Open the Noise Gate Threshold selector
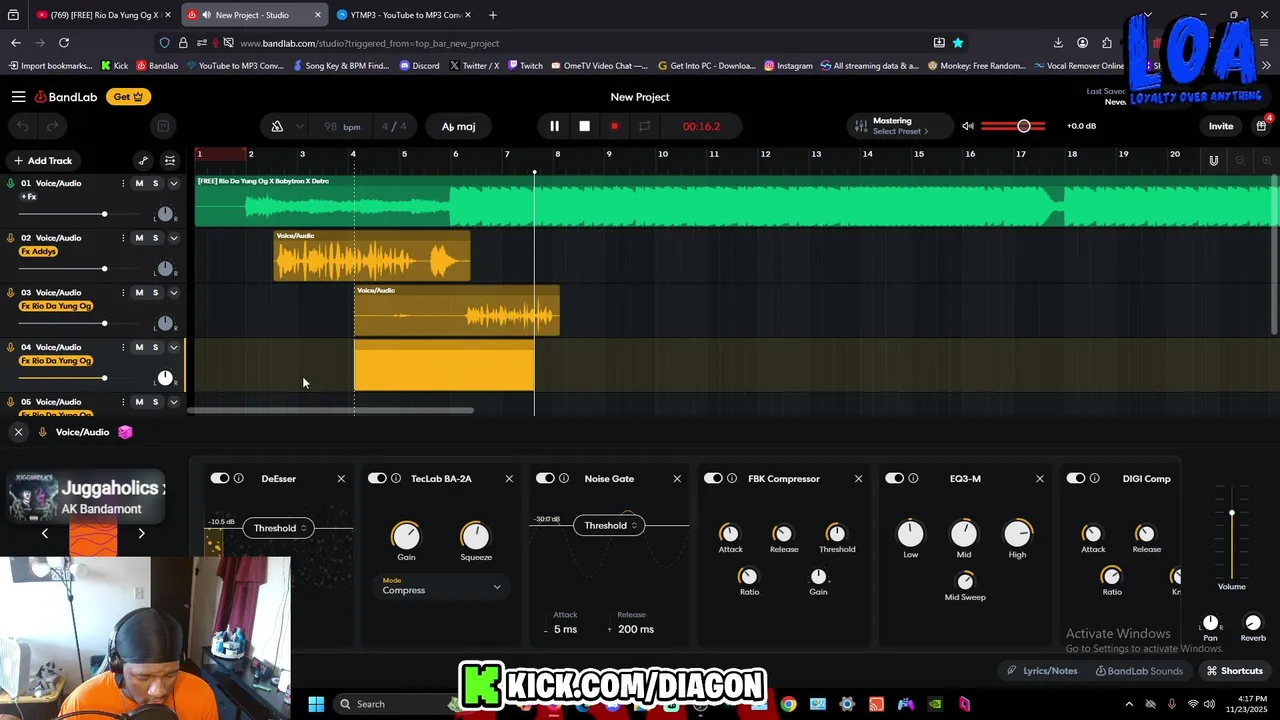Image resolution: width=1280 pixels, height=720 pixels. (x=609, y=525)
